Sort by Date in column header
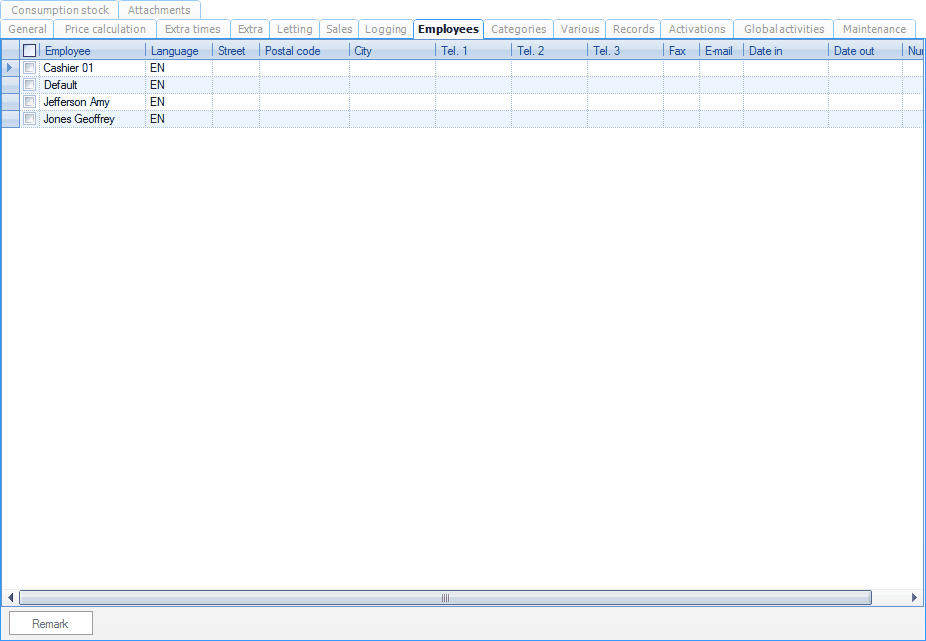The width and height of the screenshot is (926, 641). tap(785, 51)
